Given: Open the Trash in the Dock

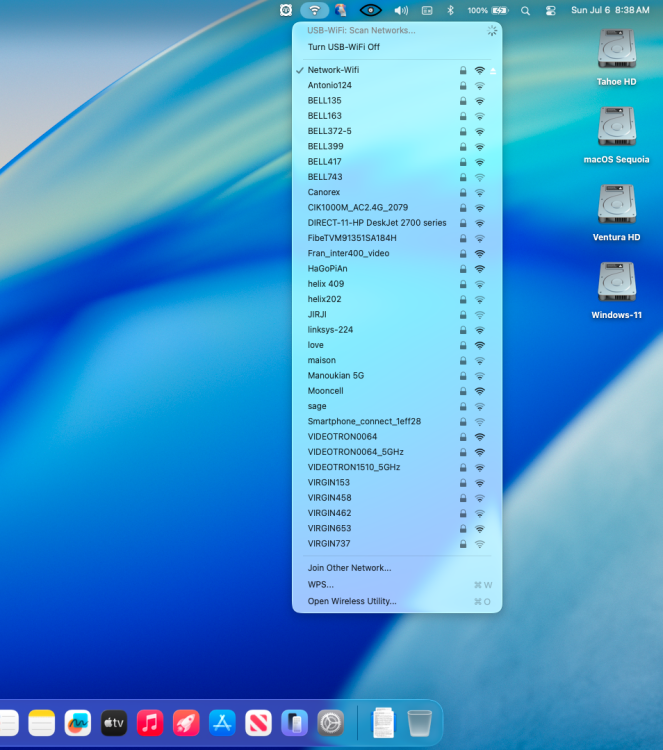Looking at the screenshot, I should (420, 723).
